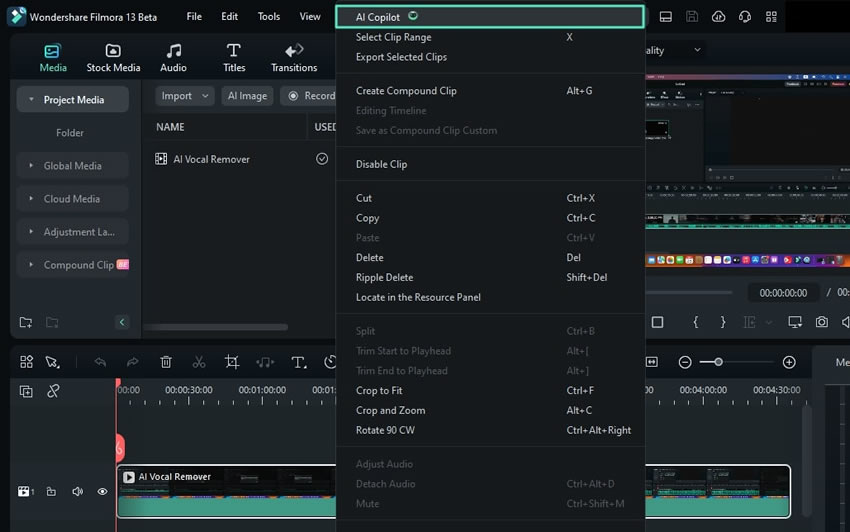Click the zoom in plus button
The height and width of the screenshot is (532, 850).
point(789,362)
